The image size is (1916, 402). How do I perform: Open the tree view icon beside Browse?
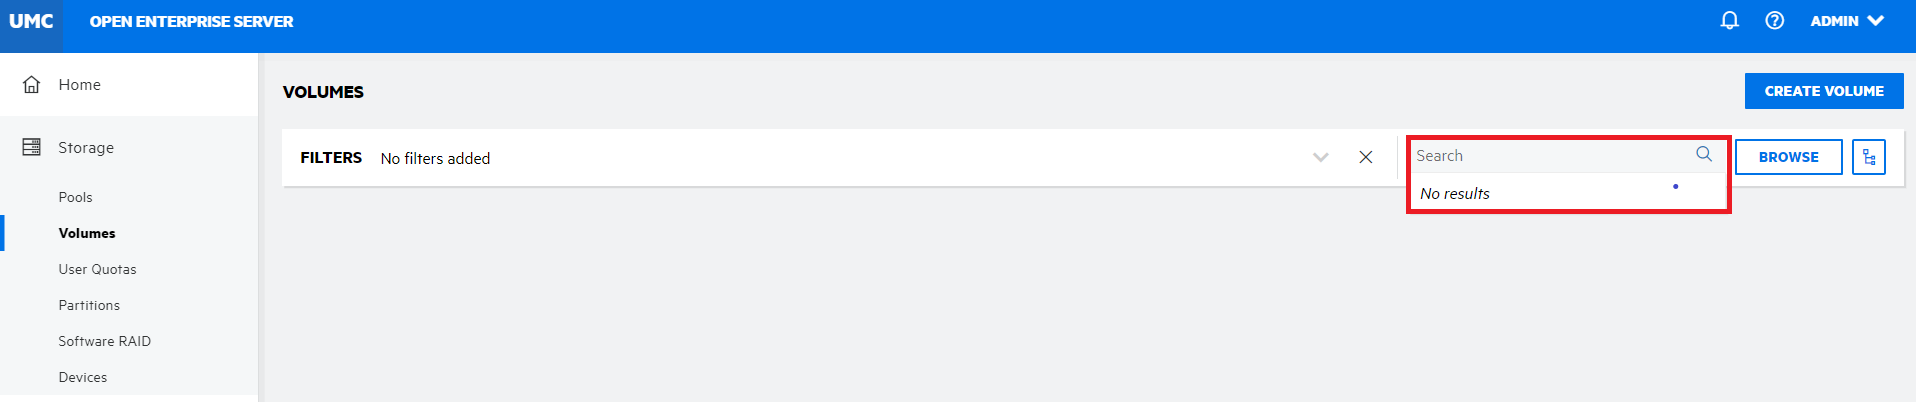point(1868,157)
